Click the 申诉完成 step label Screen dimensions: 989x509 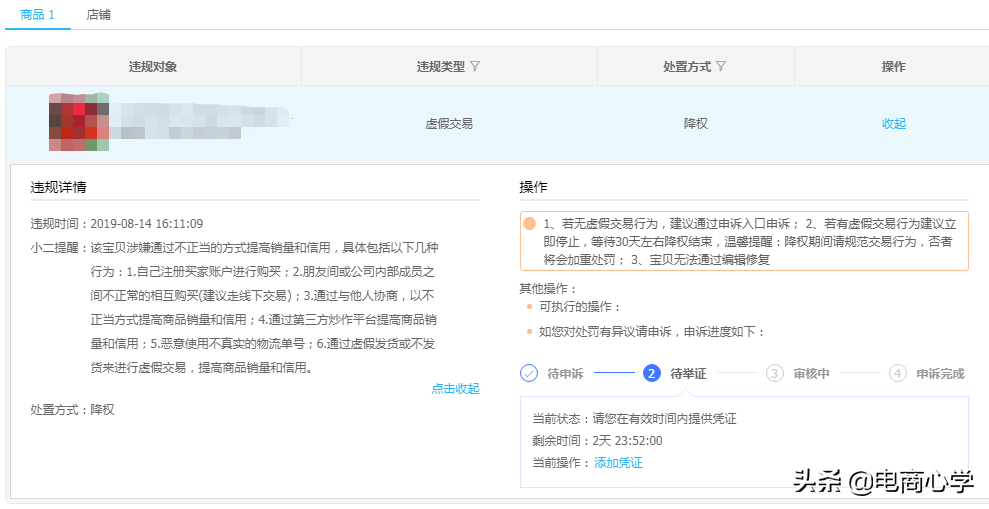(x=940, y=374)
